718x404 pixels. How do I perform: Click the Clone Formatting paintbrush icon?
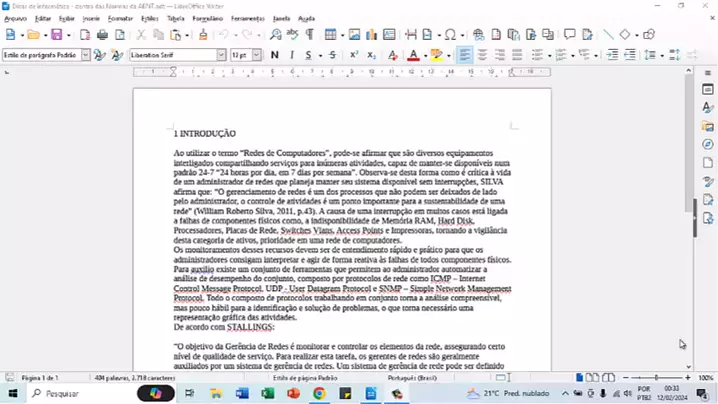tap(203, 35)
